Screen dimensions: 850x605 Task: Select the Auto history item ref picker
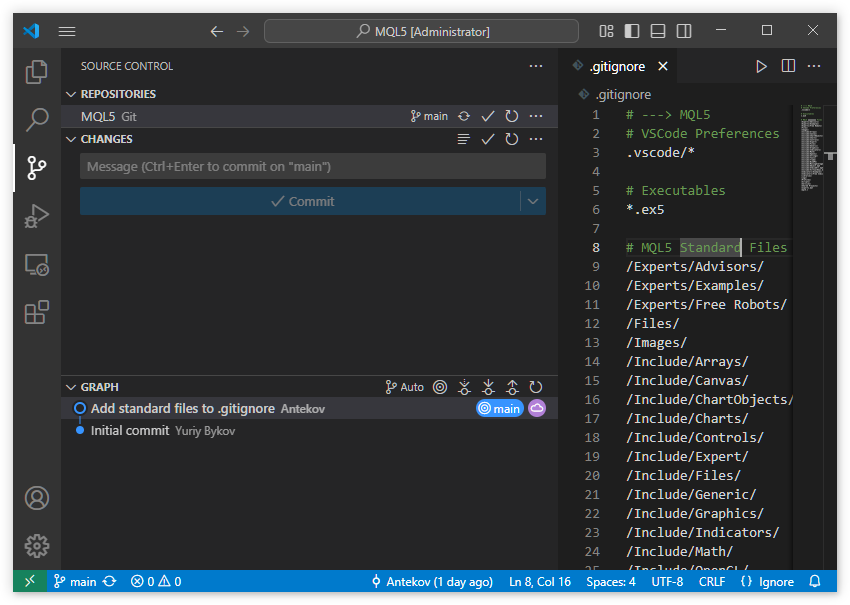pos(404,387)
